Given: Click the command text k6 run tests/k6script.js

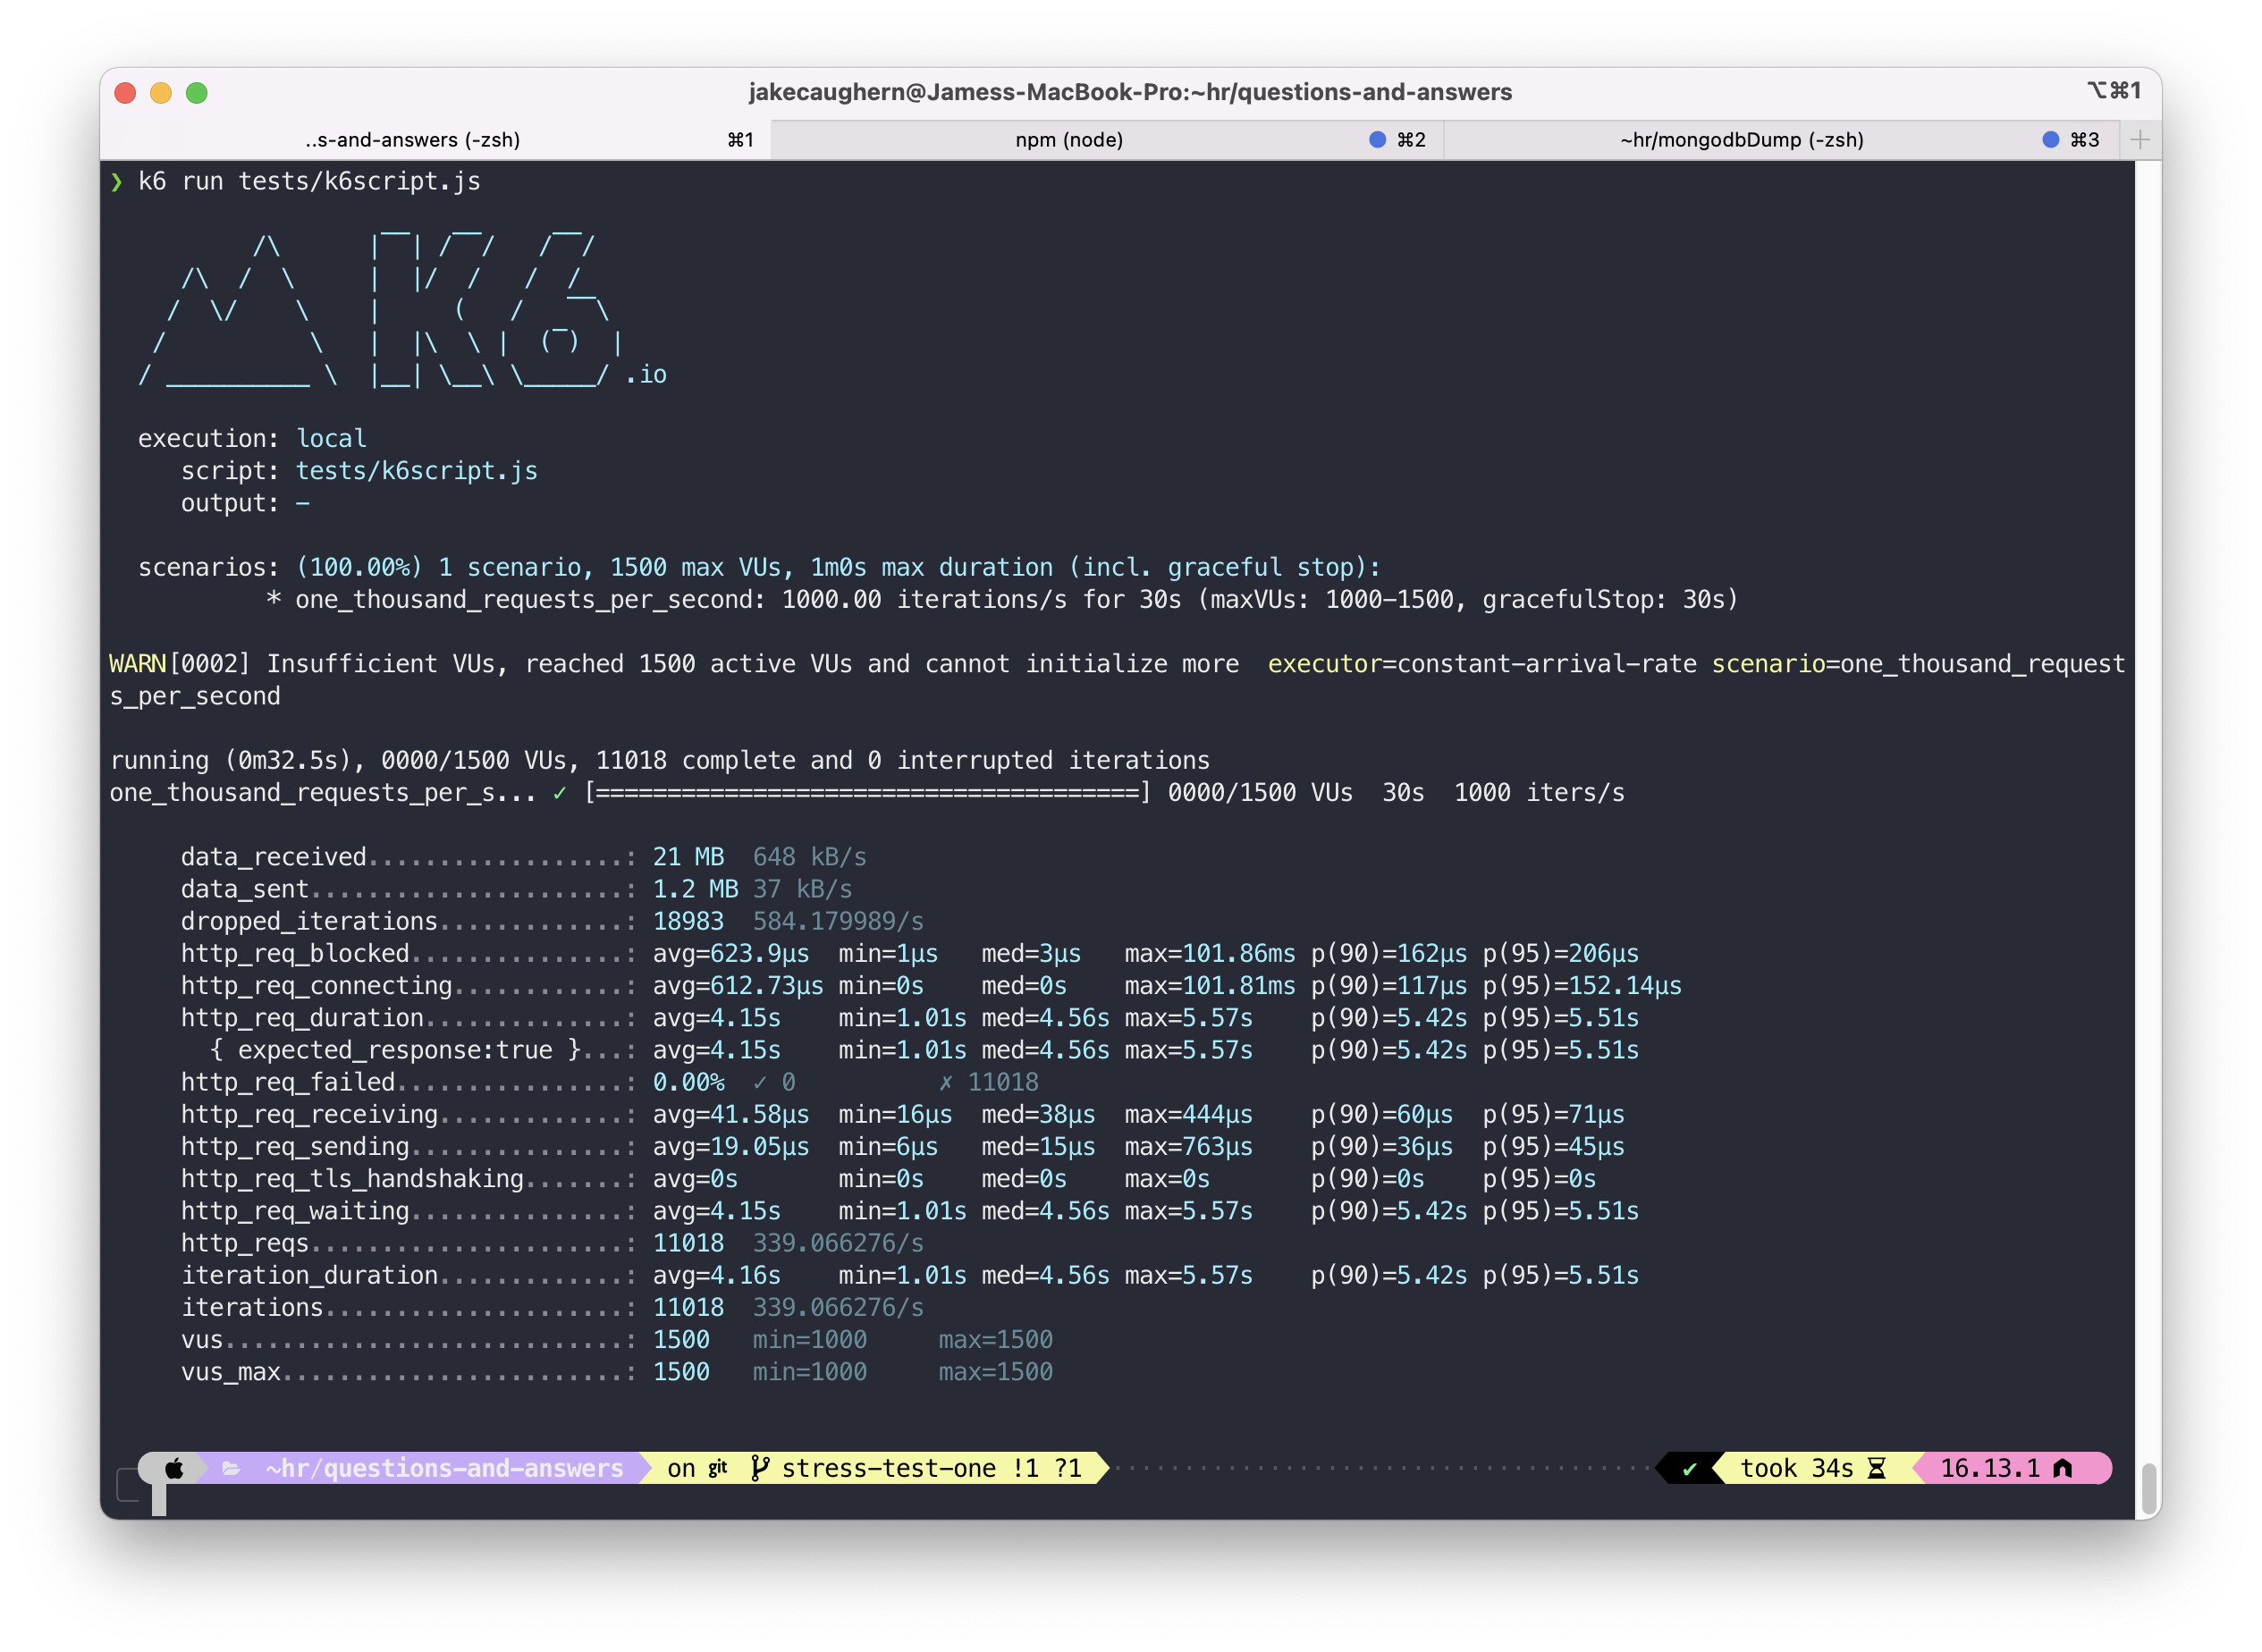Looking at the screenshot, I should tap(309, 181).
